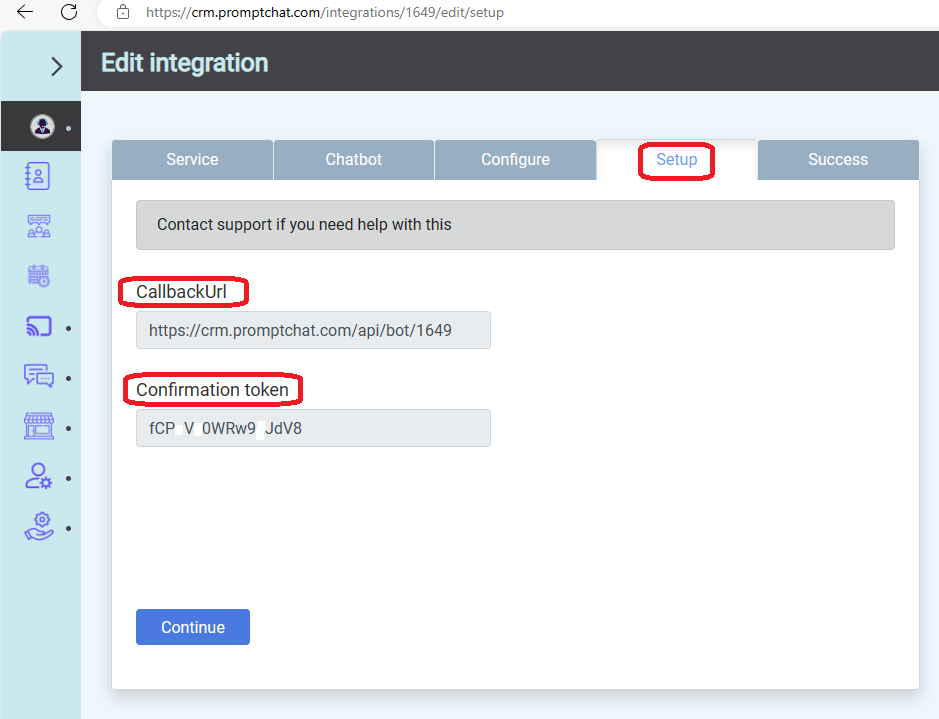Expand the sidebar with the chevron arrow
This screenshot has width=939, height=719.
(57, 66)
